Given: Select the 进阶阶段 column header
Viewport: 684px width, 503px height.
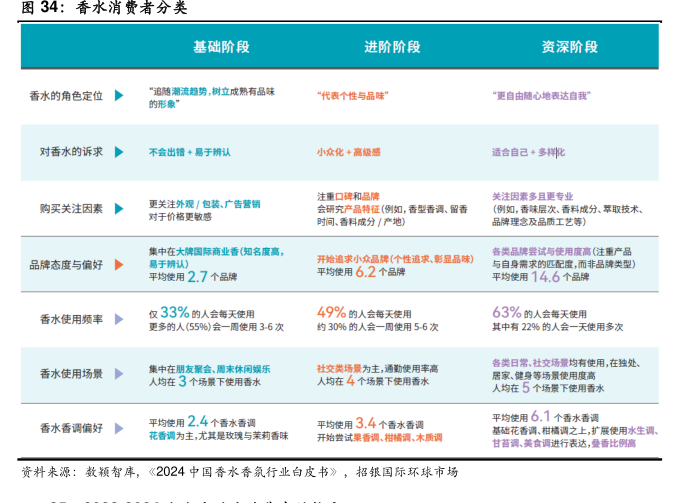Looking at the screenshot, I should pyautogui.click(x=392, y=47).
